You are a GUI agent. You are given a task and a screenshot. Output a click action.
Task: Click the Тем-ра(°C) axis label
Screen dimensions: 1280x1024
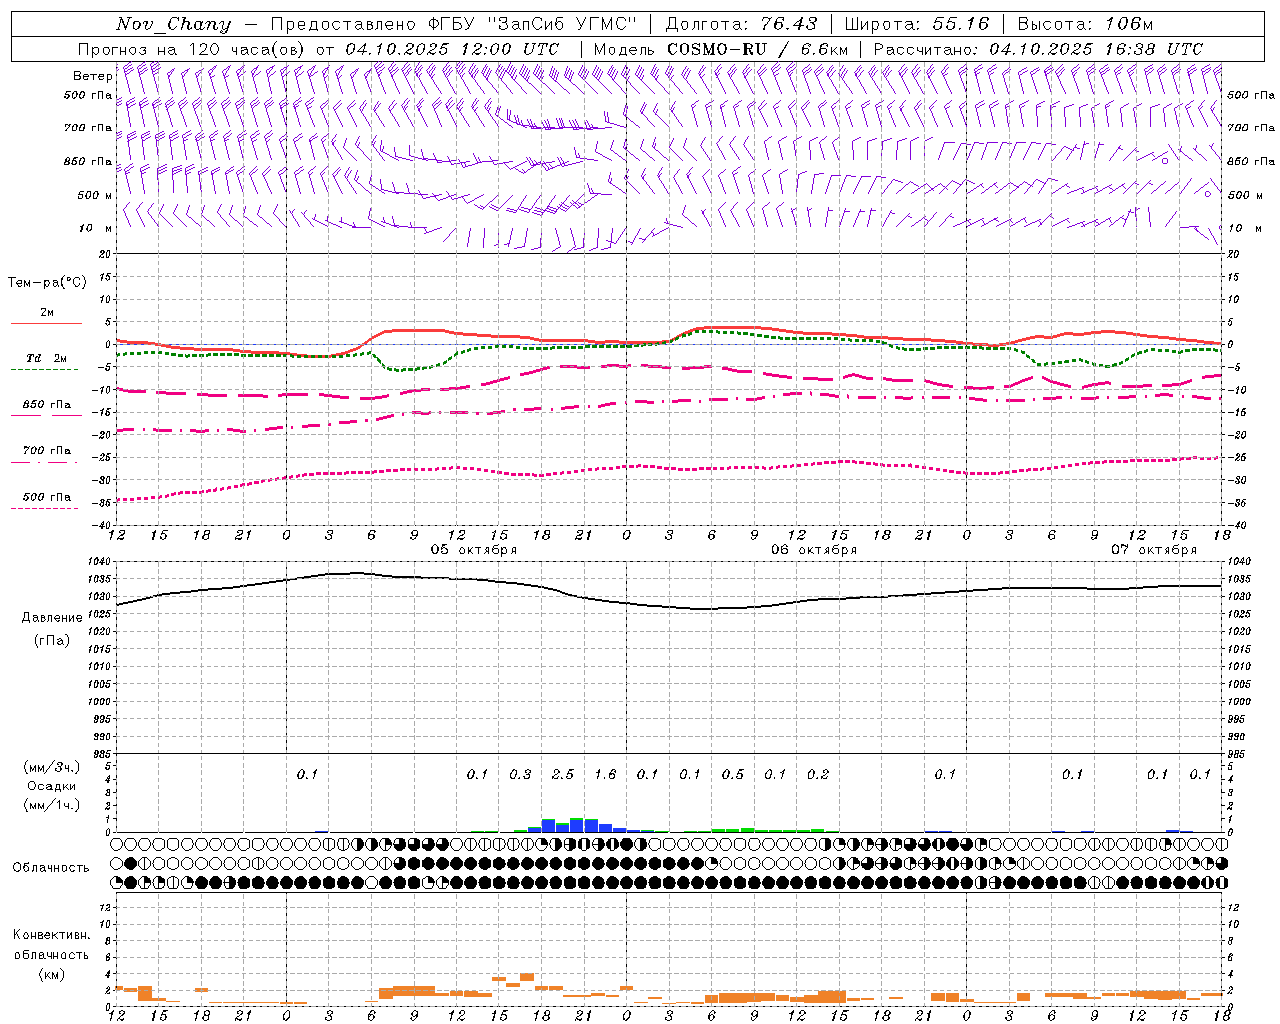pyautogui.click(x=47, y=283)
